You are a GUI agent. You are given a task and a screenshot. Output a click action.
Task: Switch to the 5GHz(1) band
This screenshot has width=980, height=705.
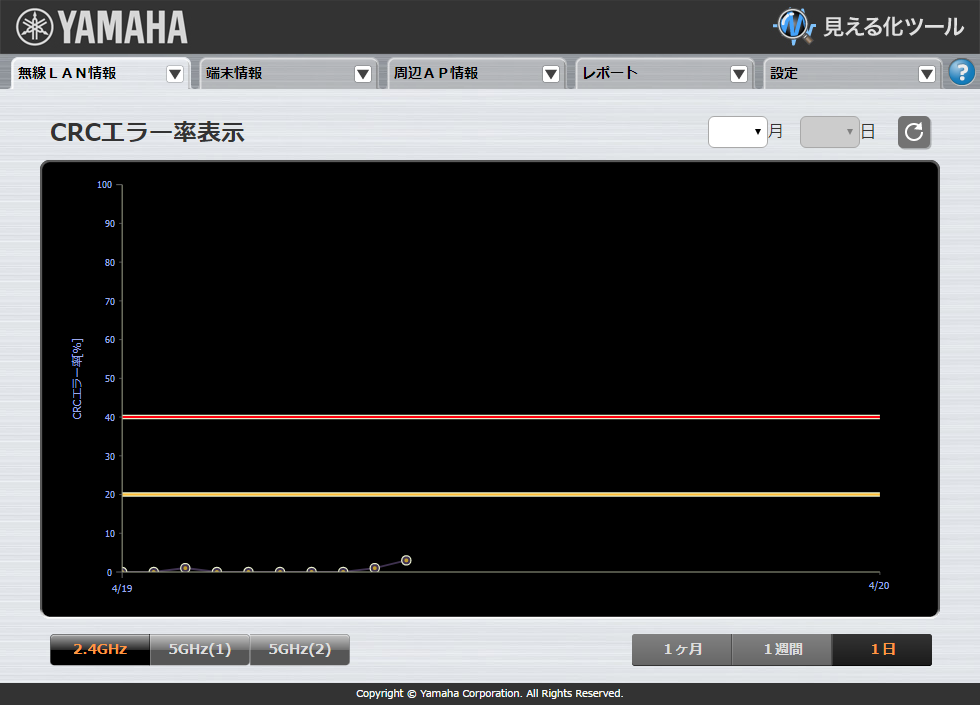[199, 649]
